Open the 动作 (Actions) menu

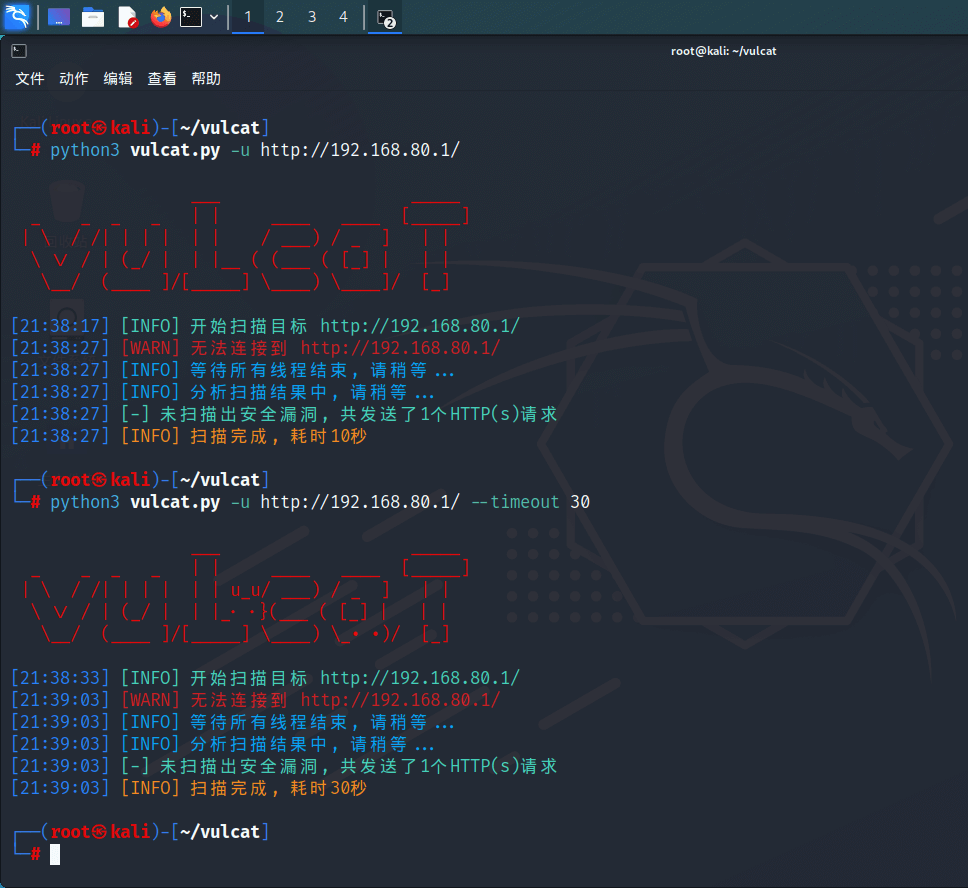[x=74, y=79]
